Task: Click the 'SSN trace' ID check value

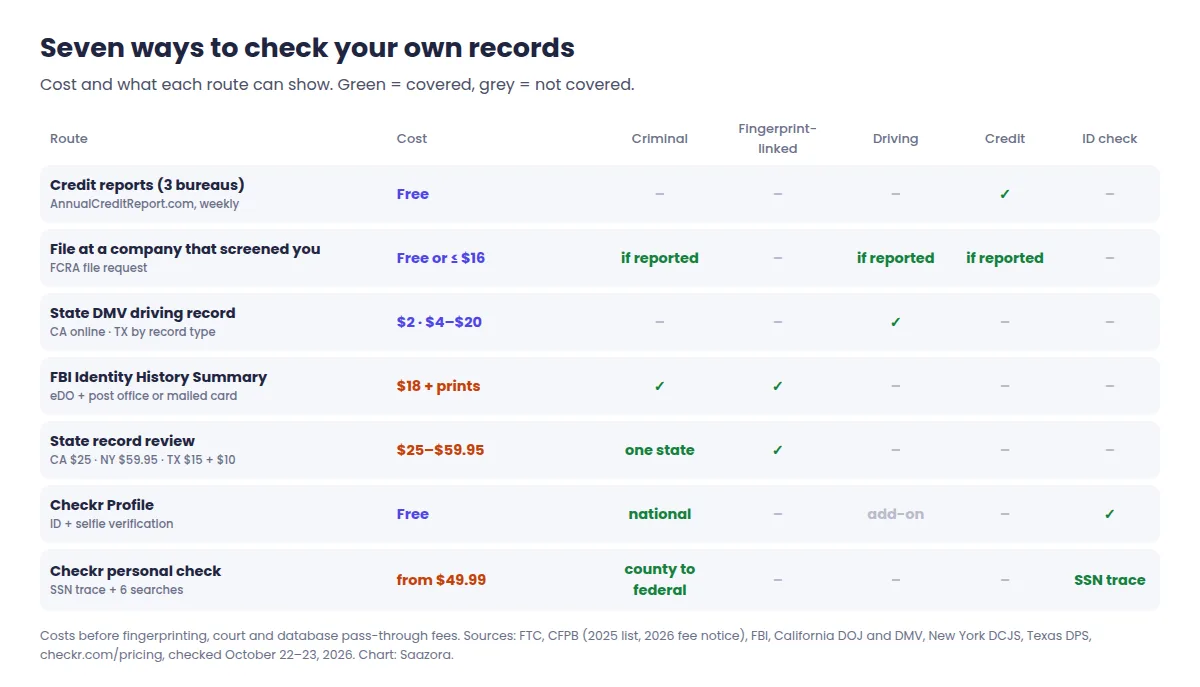Action: tap(1110, 580)
